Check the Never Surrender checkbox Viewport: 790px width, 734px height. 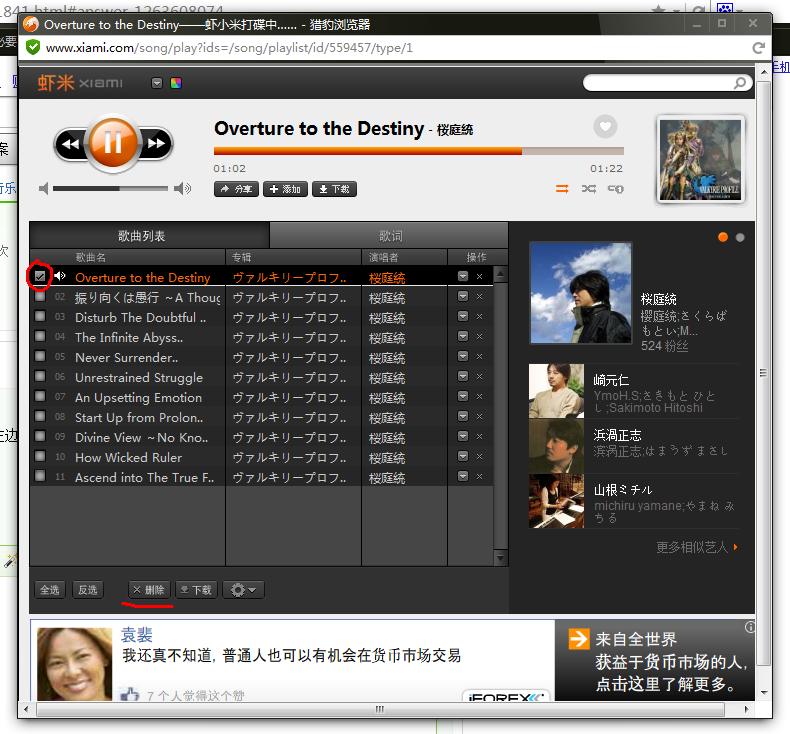click(40, 356)
